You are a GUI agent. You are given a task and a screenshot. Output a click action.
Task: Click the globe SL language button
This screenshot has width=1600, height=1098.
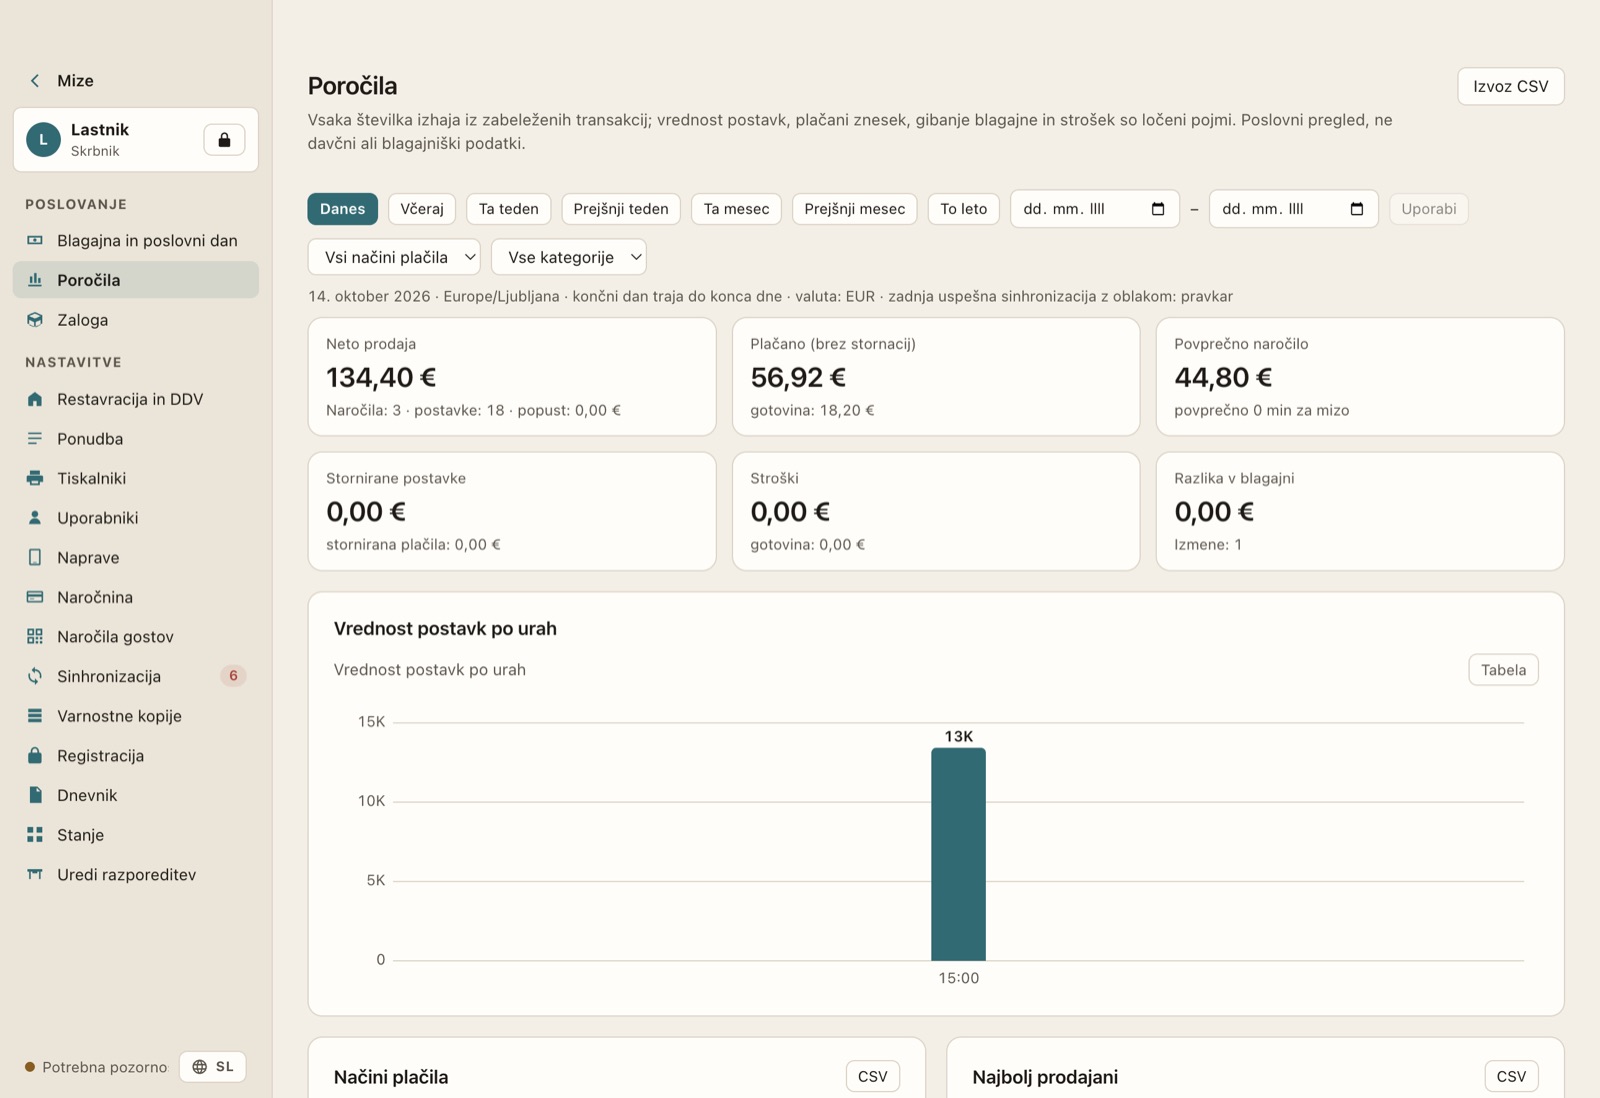(213, 1067)
